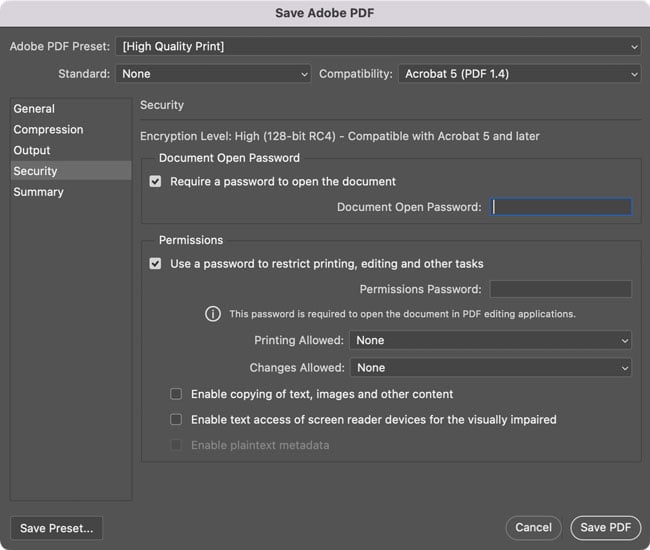Enable copying of text, images and other content

coord(176,394)
